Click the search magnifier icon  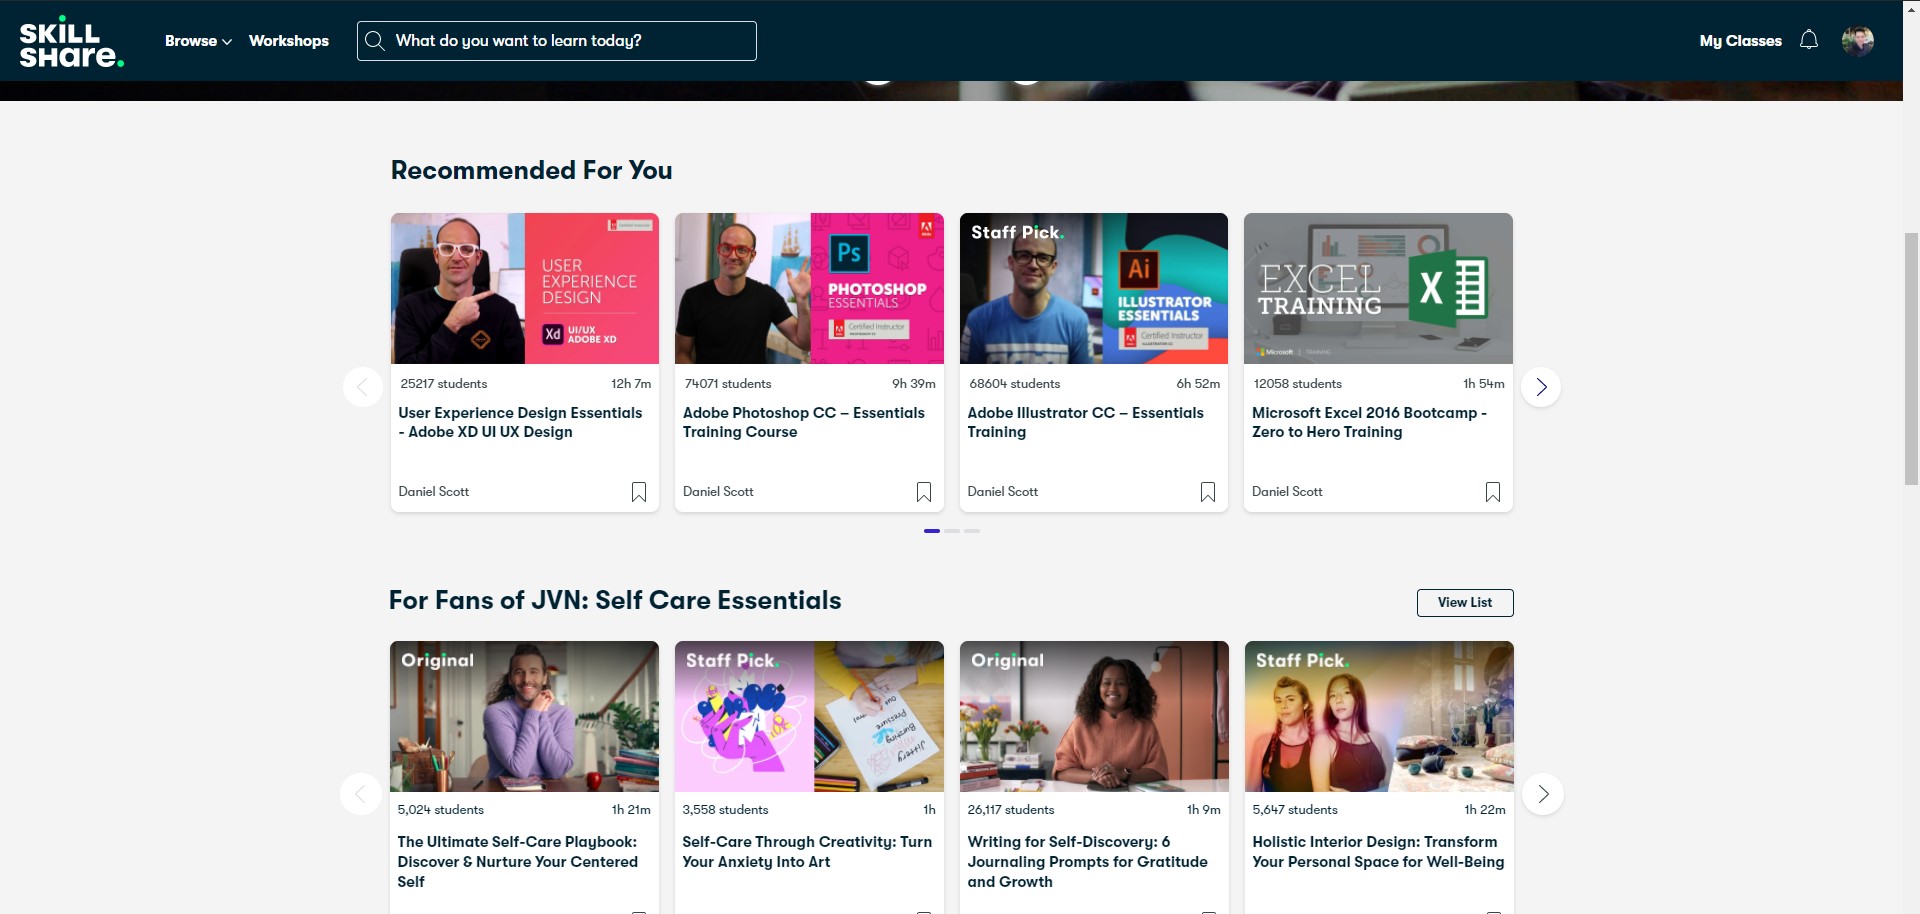[375, 41]
